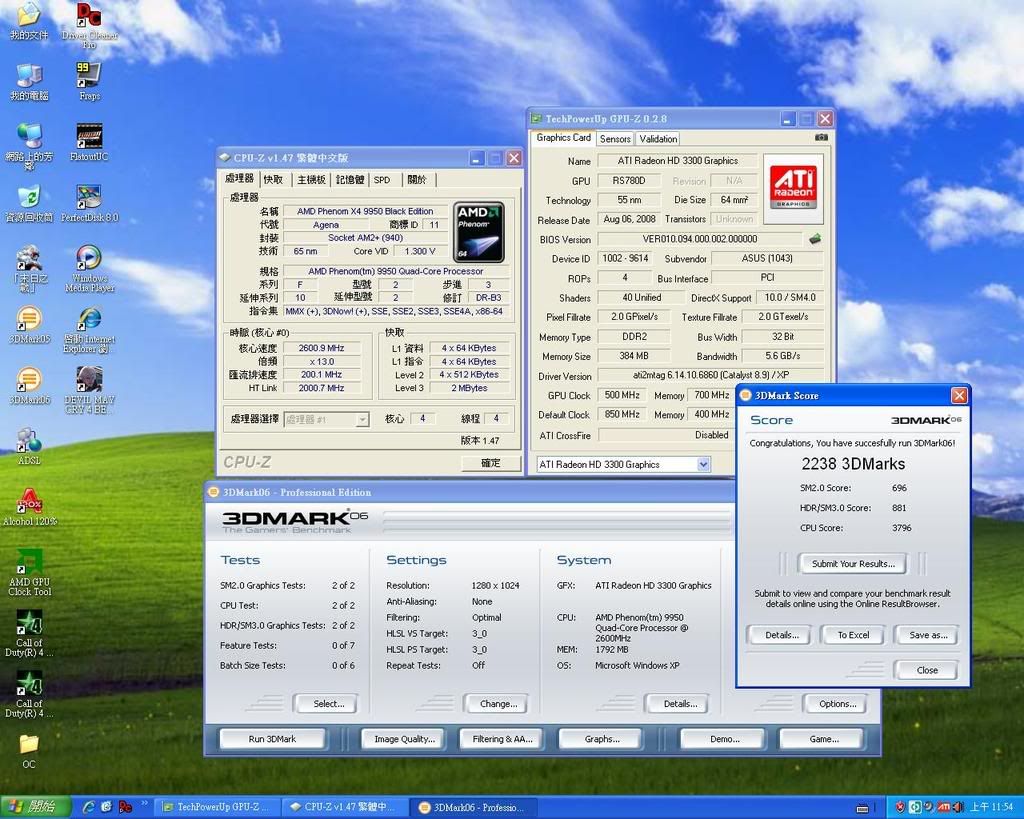Click the To Excel button
1024x819 pixels.
pyautogui.click(x=853, y=635)
